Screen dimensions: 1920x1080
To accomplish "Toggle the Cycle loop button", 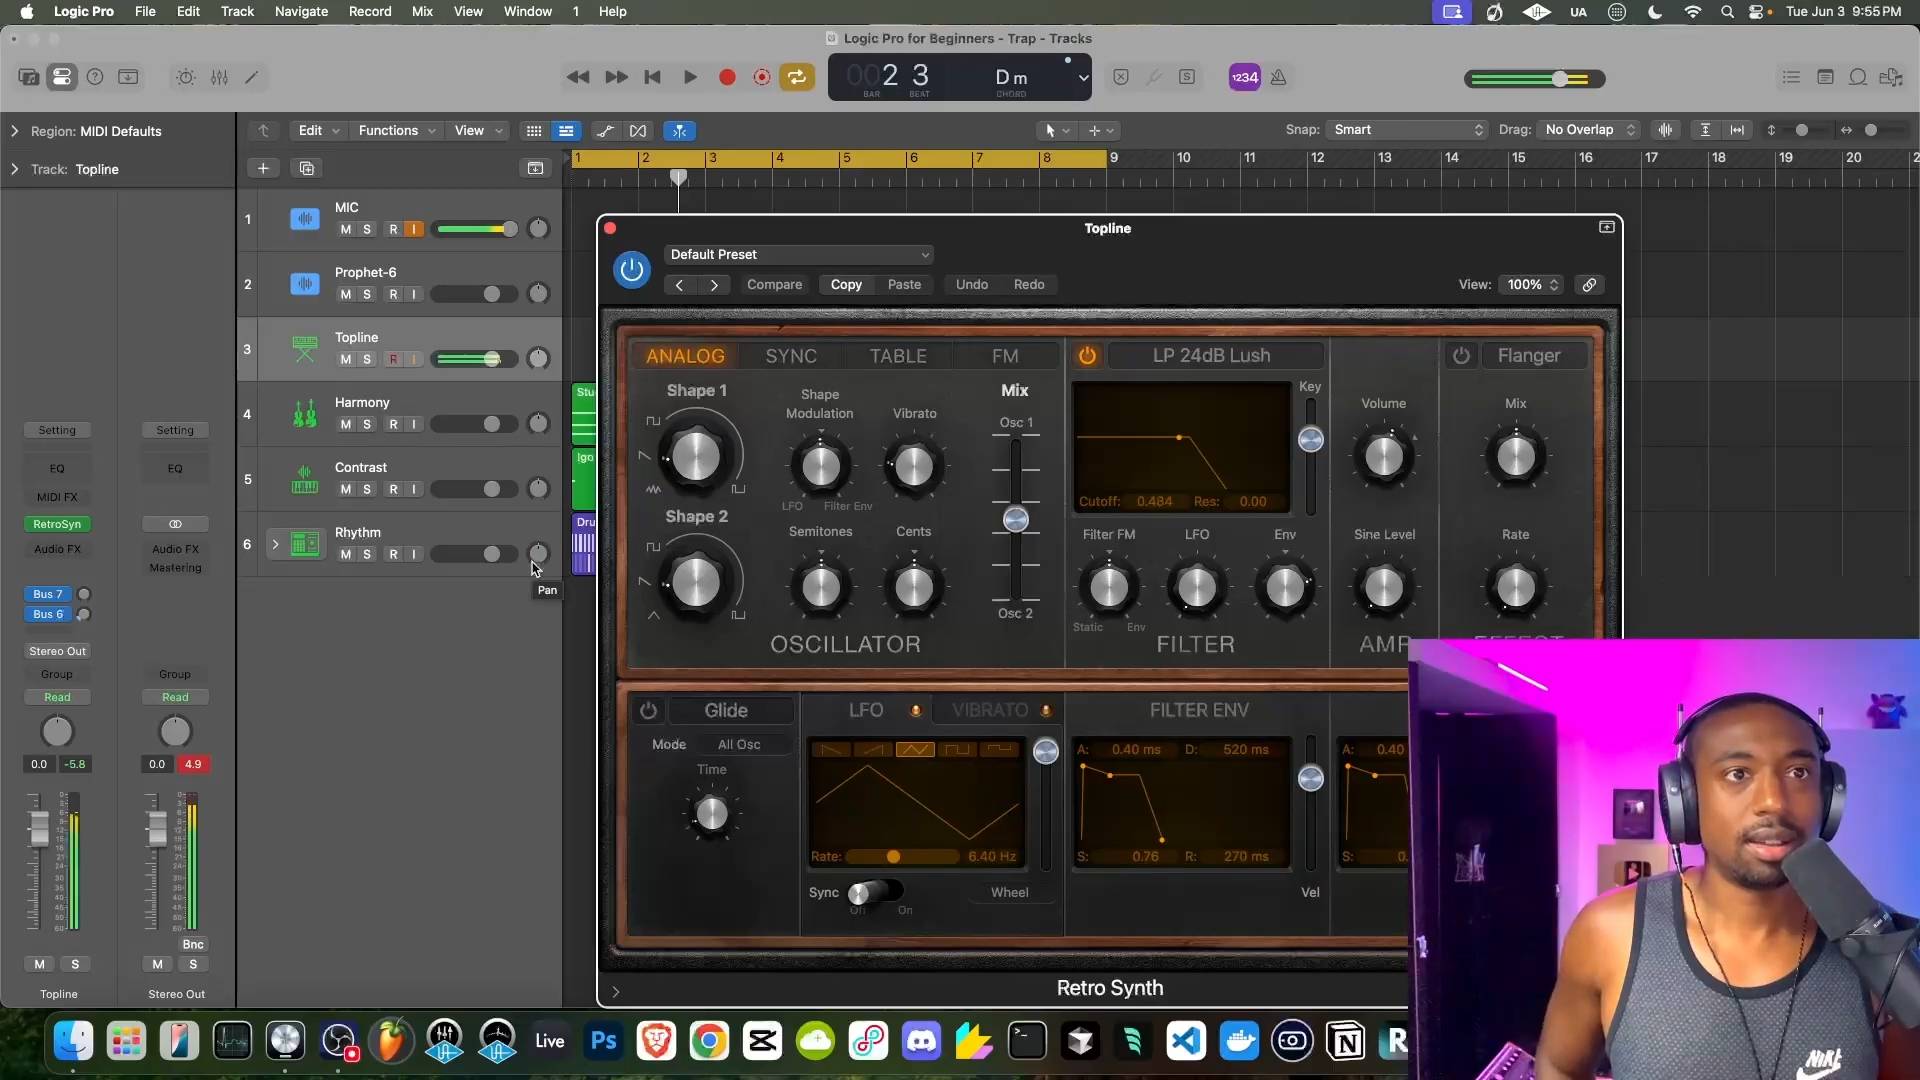I will 797,77.
